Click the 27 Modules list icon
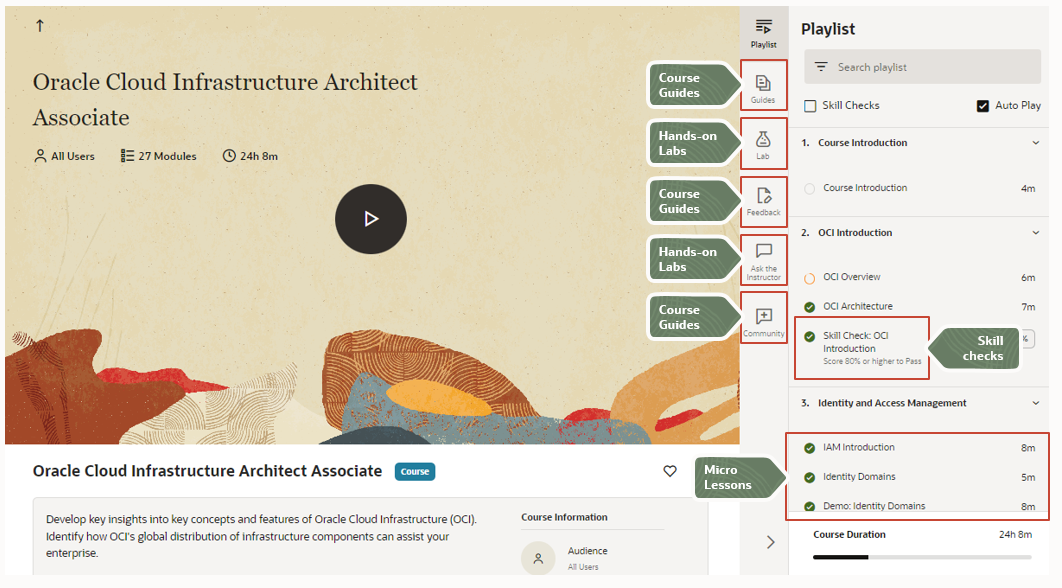Screen dimensions: 1062x588 click(127, 156)
